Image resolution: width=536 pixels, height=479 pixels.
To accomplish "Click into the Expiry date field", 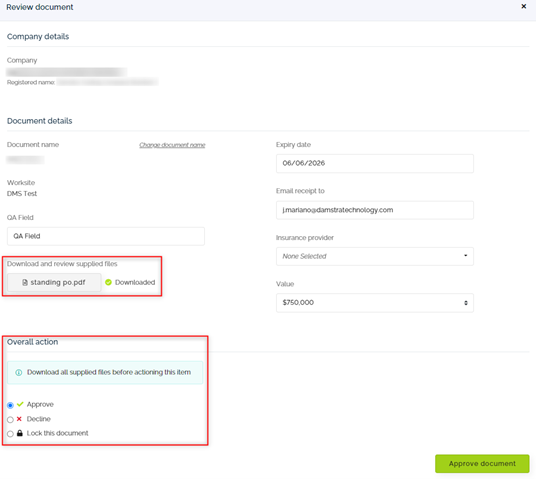I will pos(375,163).
